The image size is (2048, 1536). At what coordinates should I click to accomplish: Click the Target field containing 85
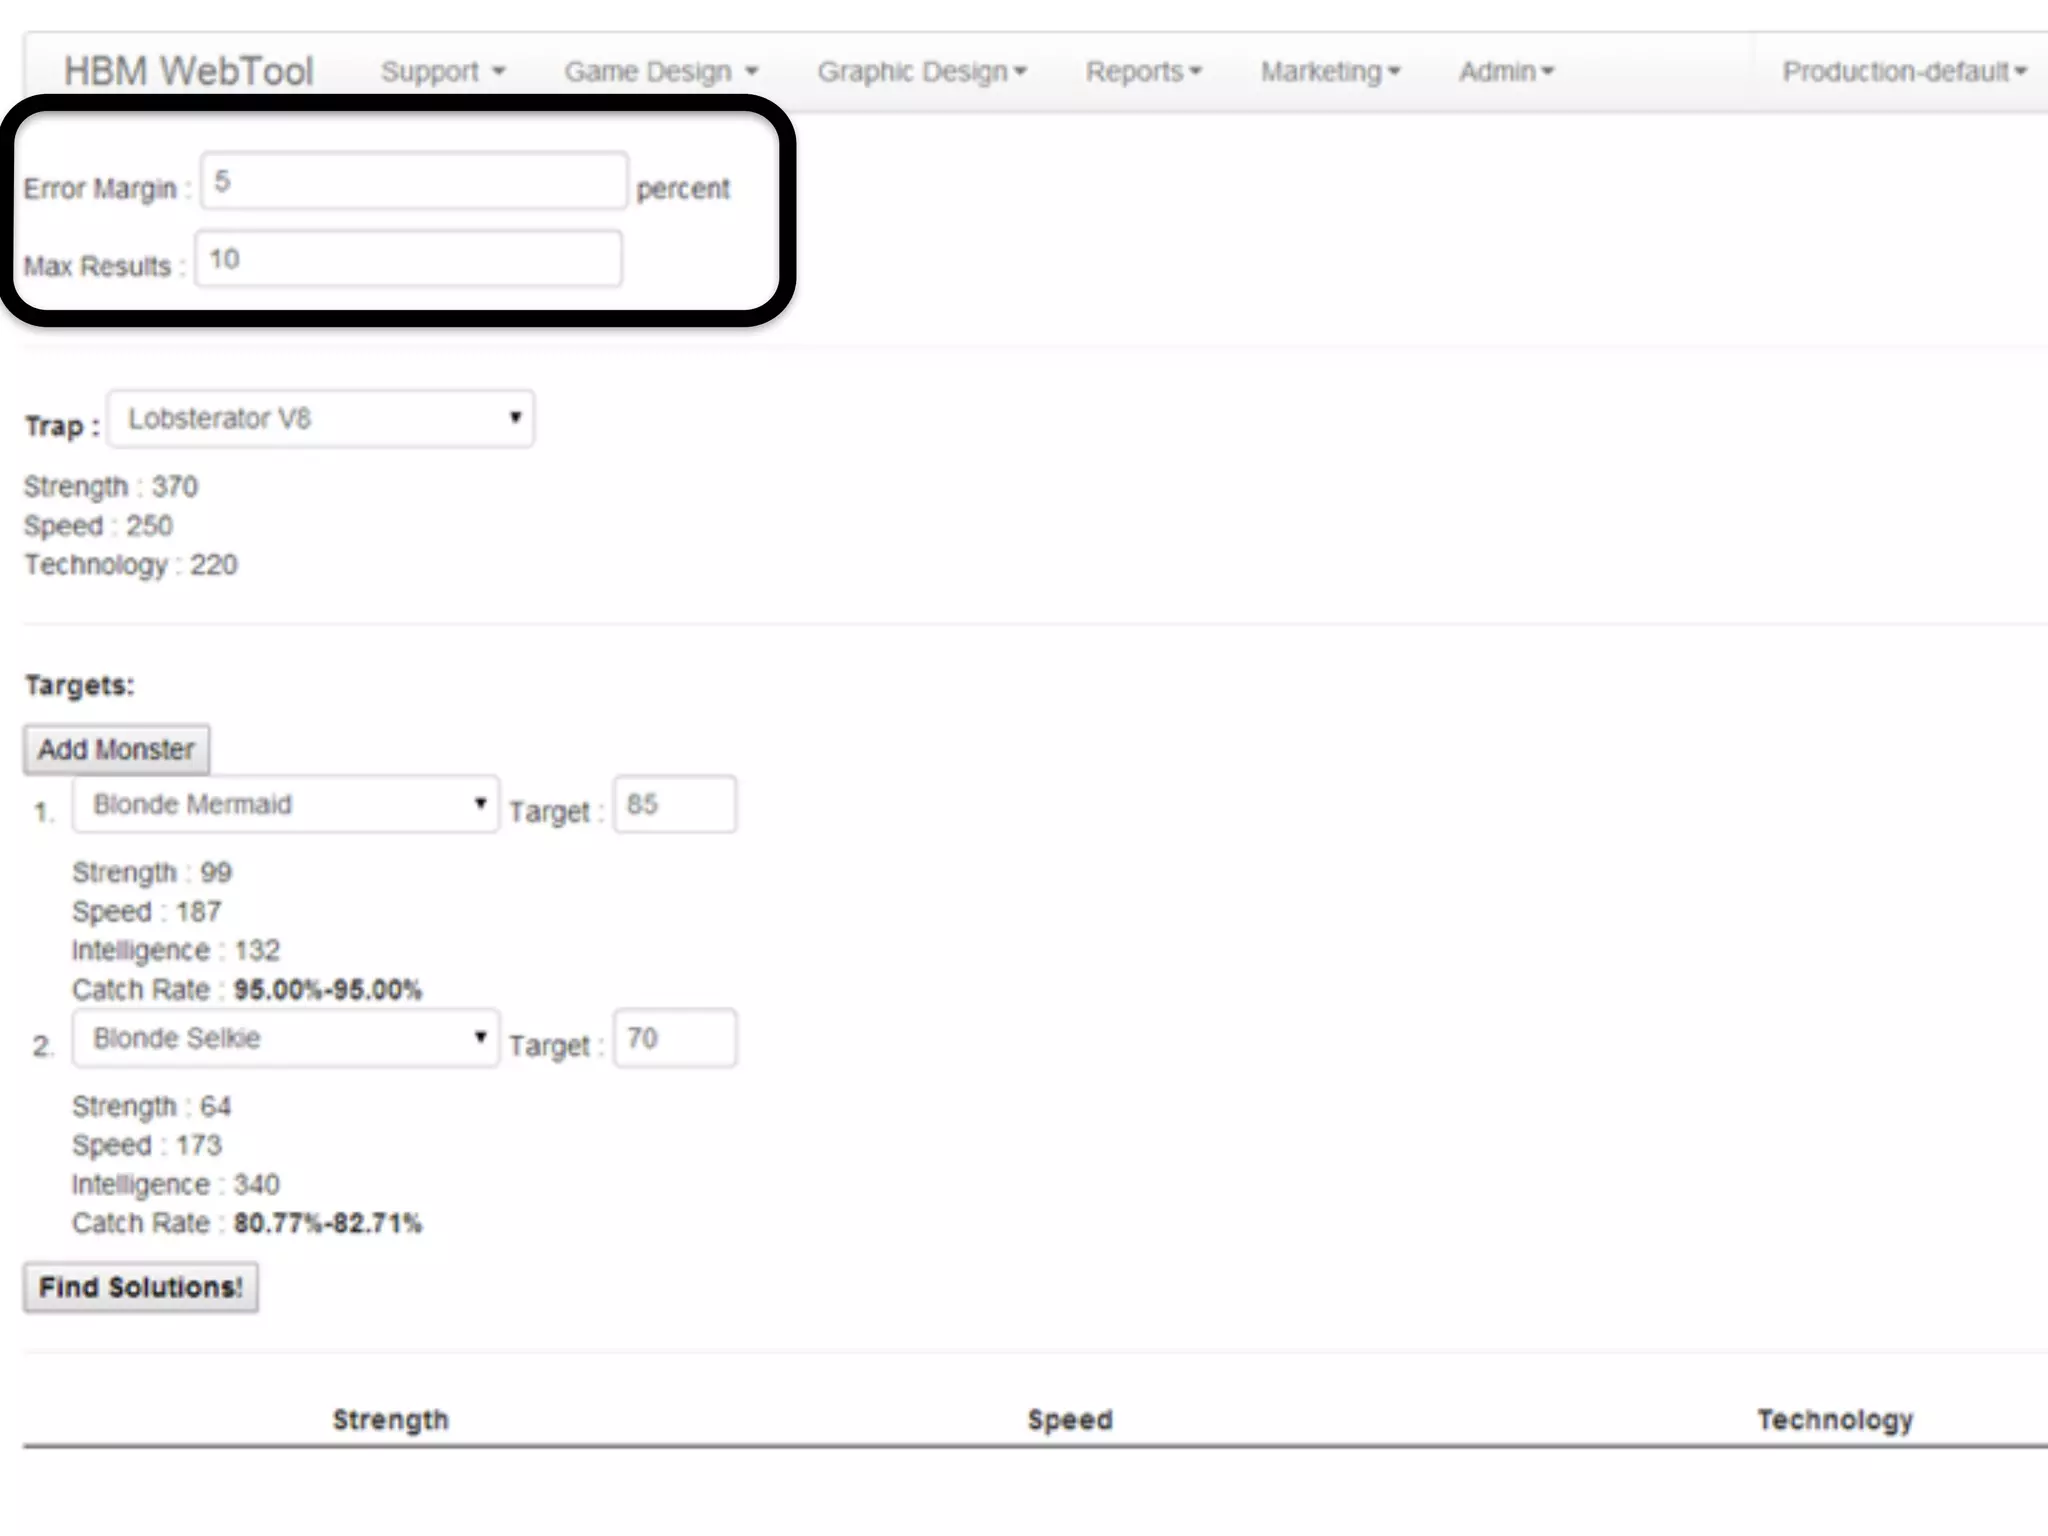pyautogui.click(x=674, y=805)
